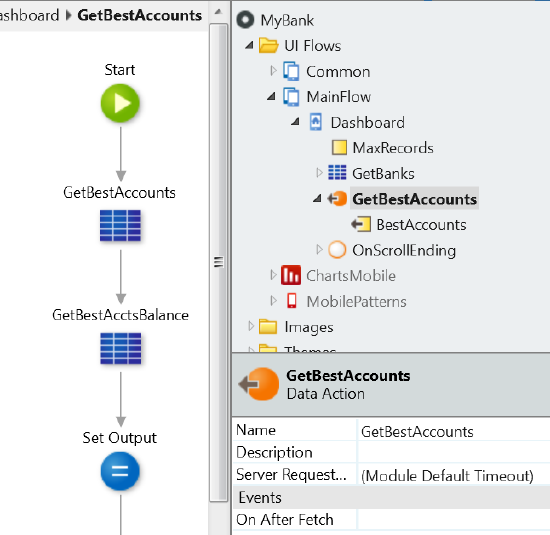Expand the Common flow node
The image size is (550, 535).
click(x=273, y=71)
